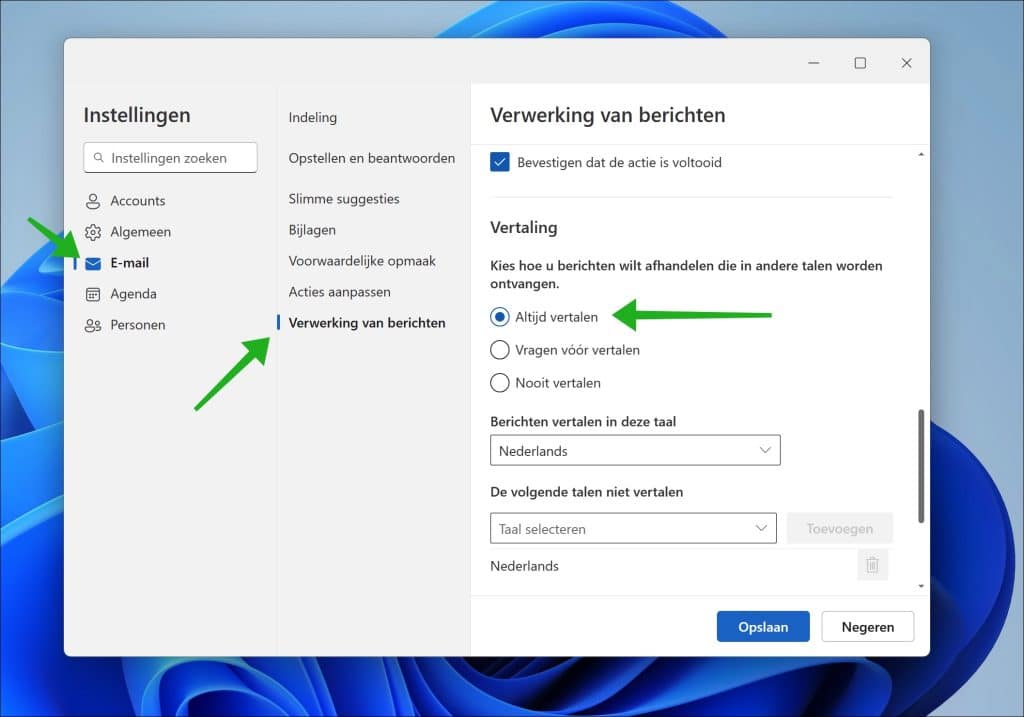1024x717 pixels.
Task: Click the E-mail envelope icon
Action: (x=93, y=263)
